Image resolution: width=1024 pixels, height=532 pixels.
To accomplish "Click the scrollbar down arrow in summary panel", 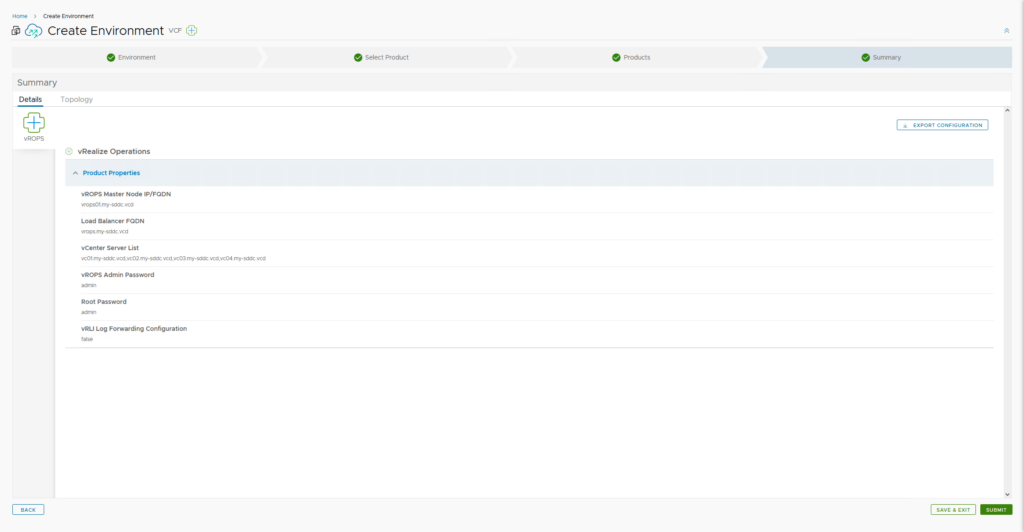I will [x=1007, y=493].
